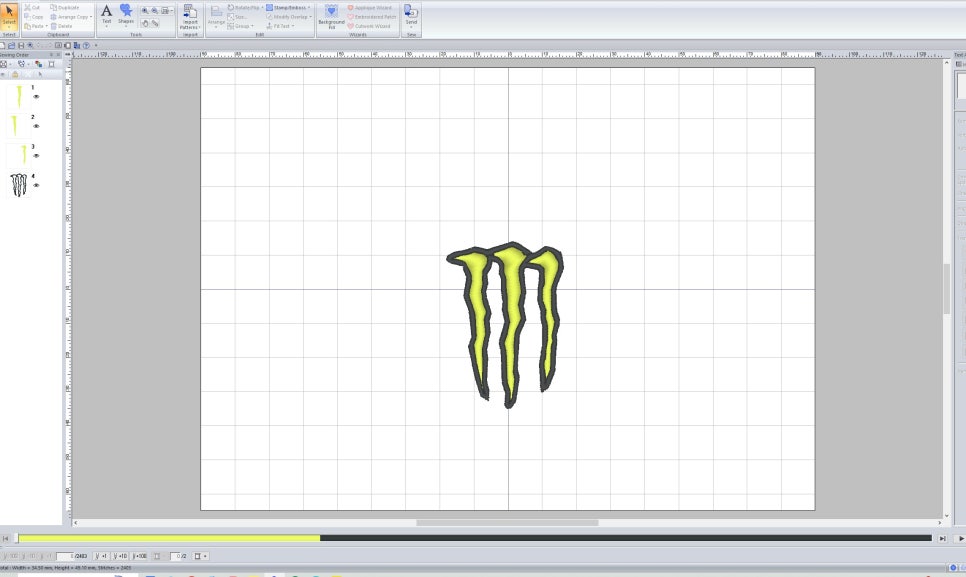
Task: Expand the Group dropdown
Action: pyautogui.click(x=252, y=26)
